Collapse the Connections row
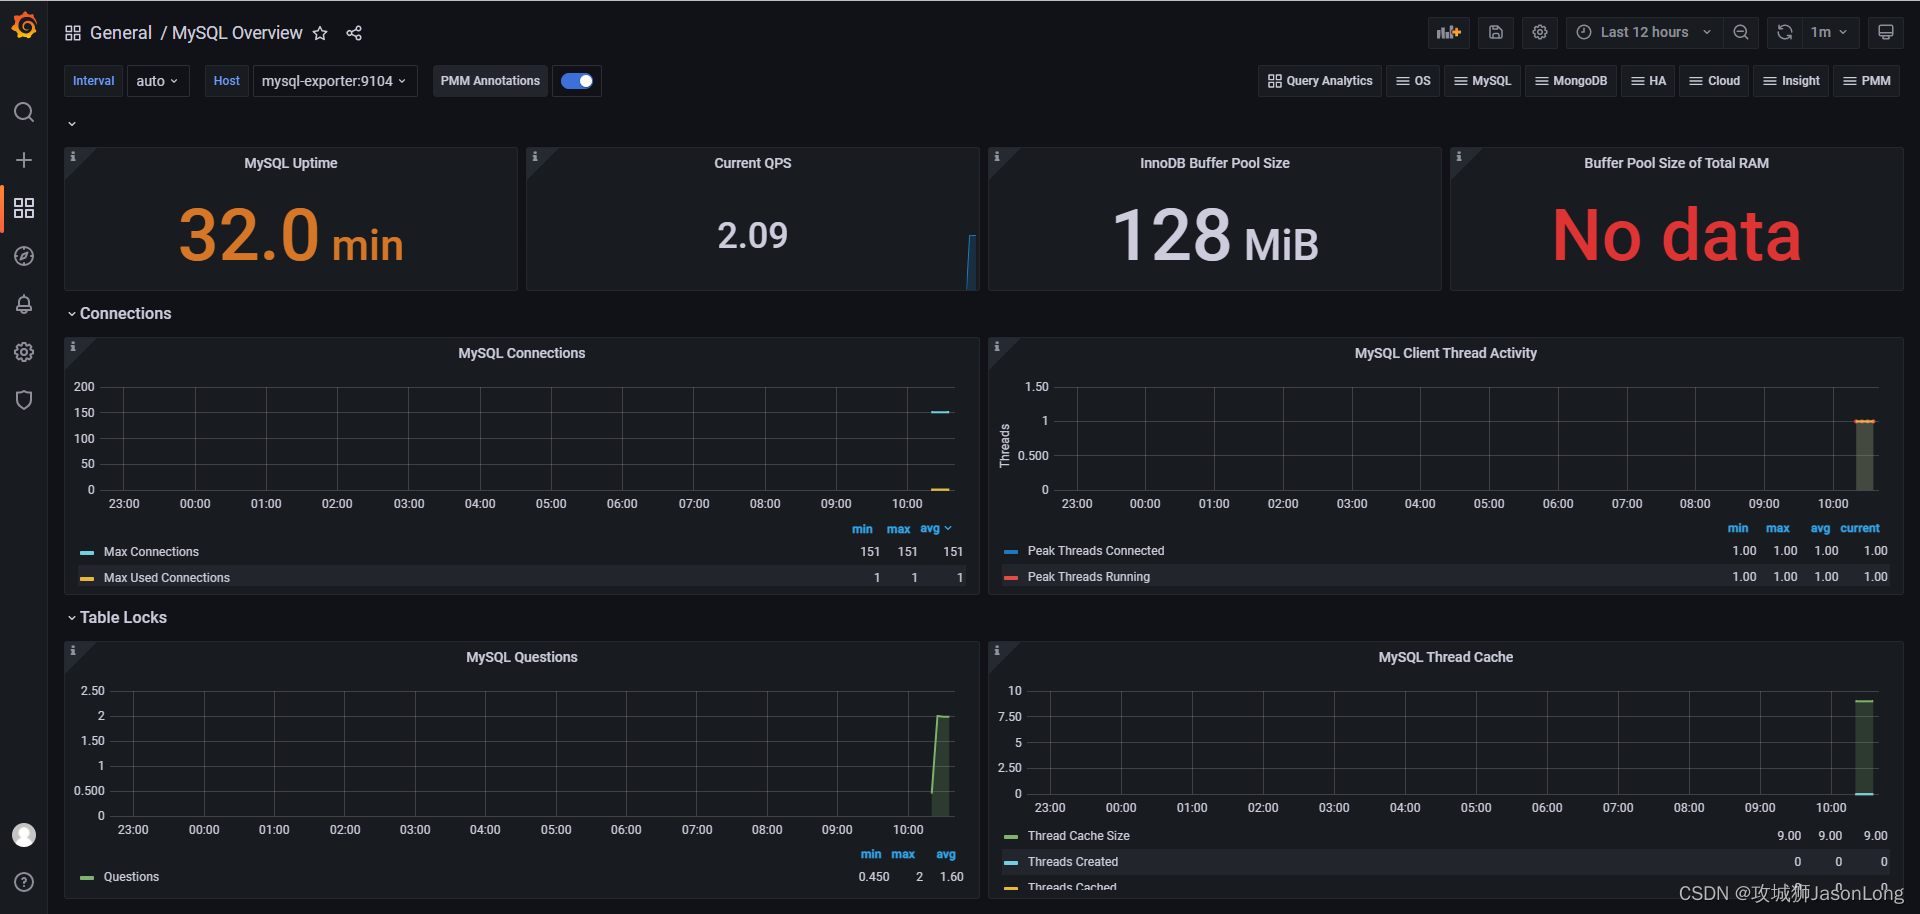 click(x=119, y=314)
